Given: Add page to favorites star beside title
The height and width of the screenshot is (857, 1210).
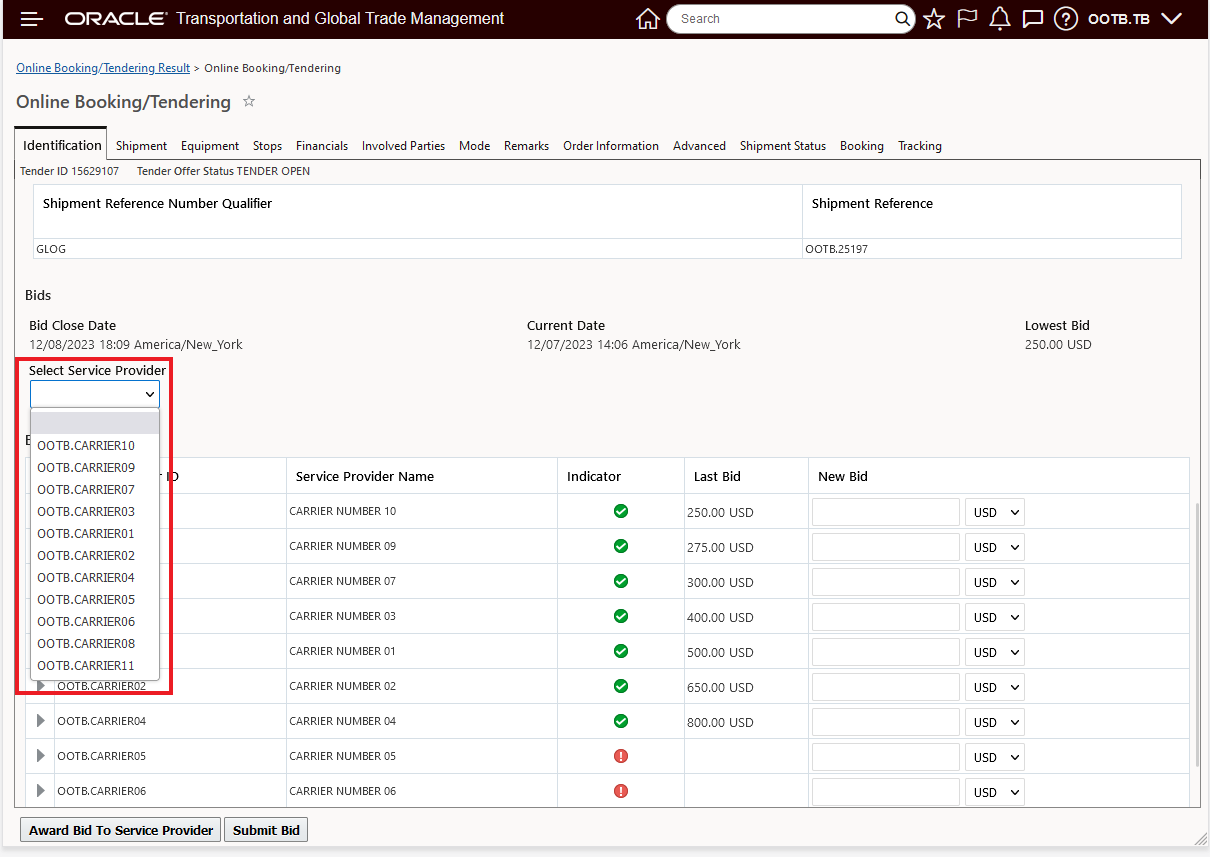Looking at the screenshot, I should point(249,102).
